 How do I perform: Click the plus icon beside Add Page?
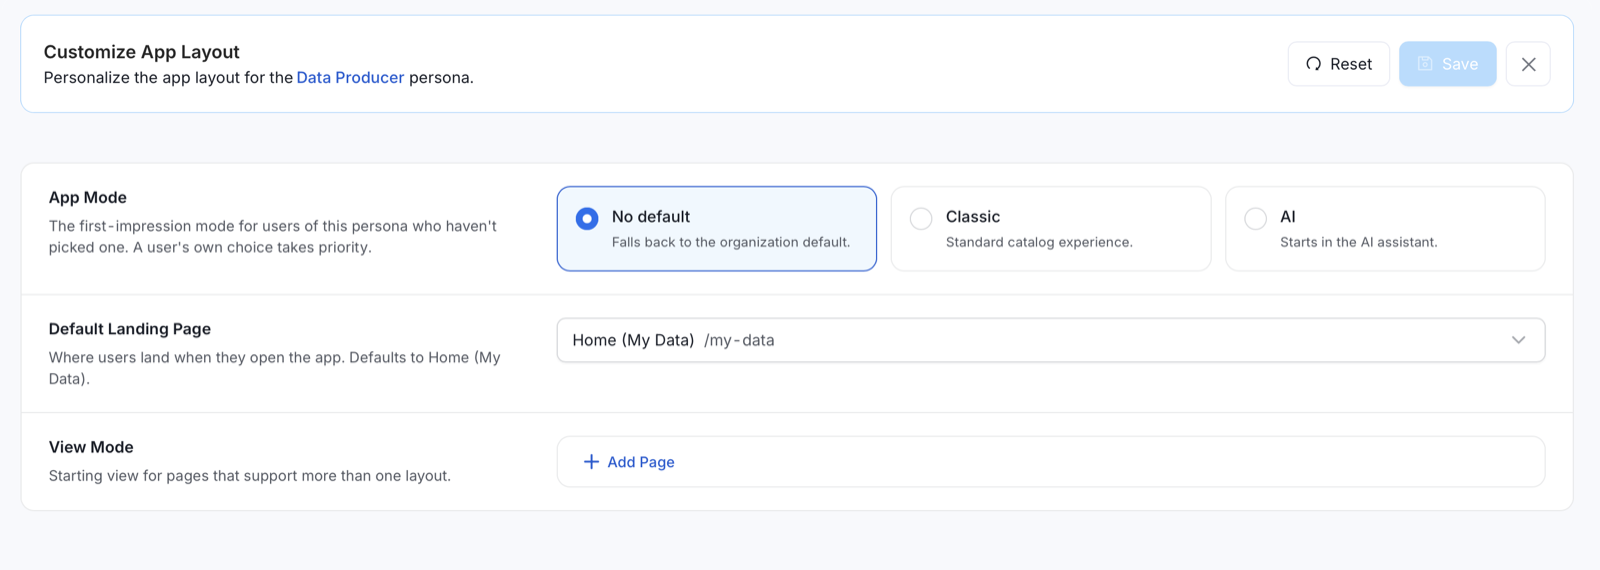point(591,462)
